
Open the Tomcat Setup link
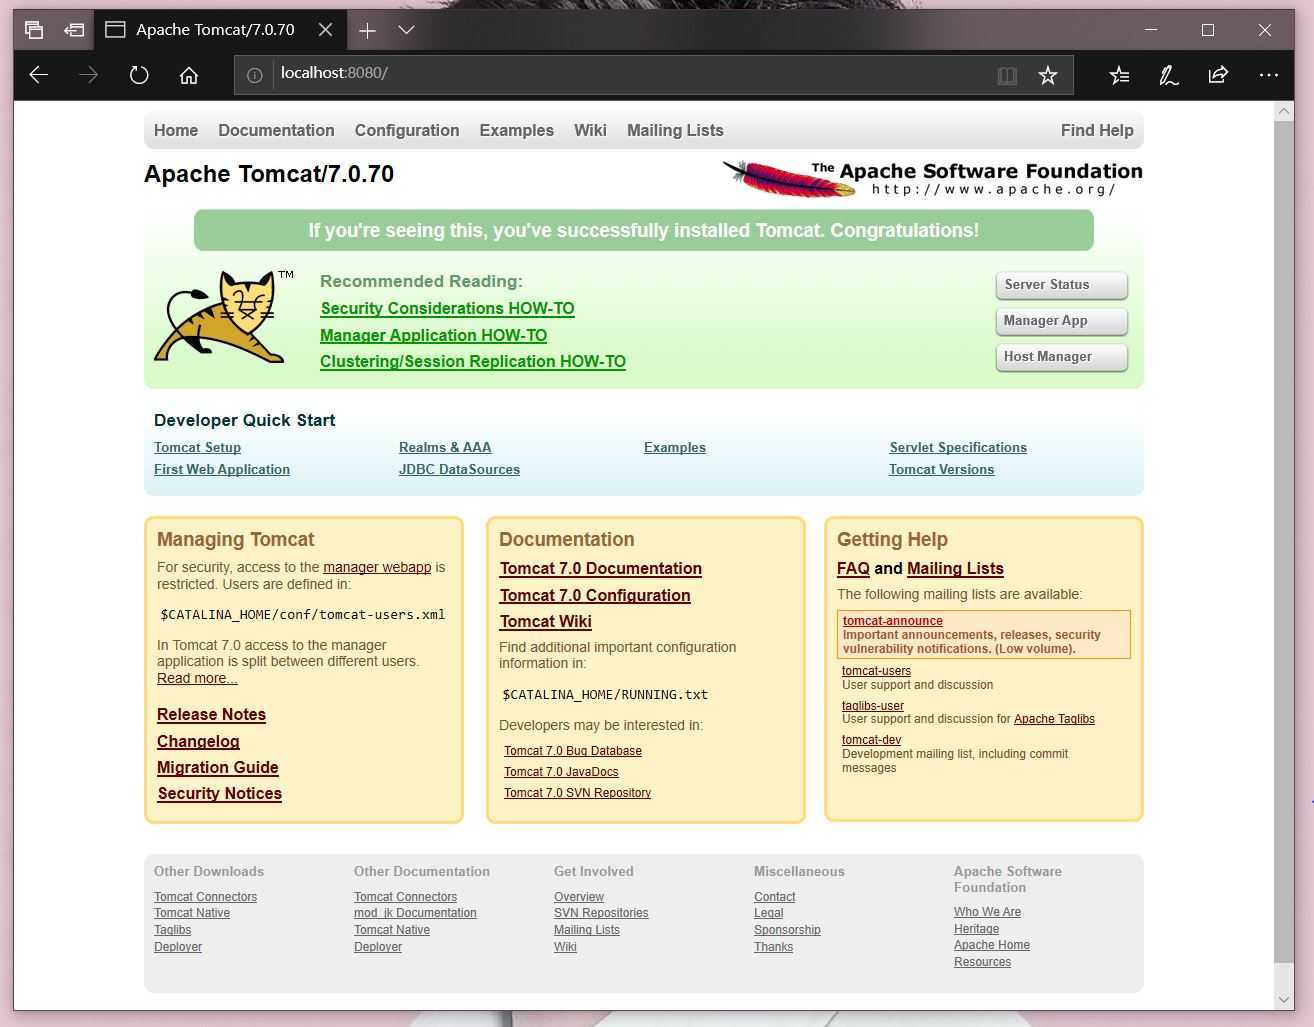click(x=197, y=448)
